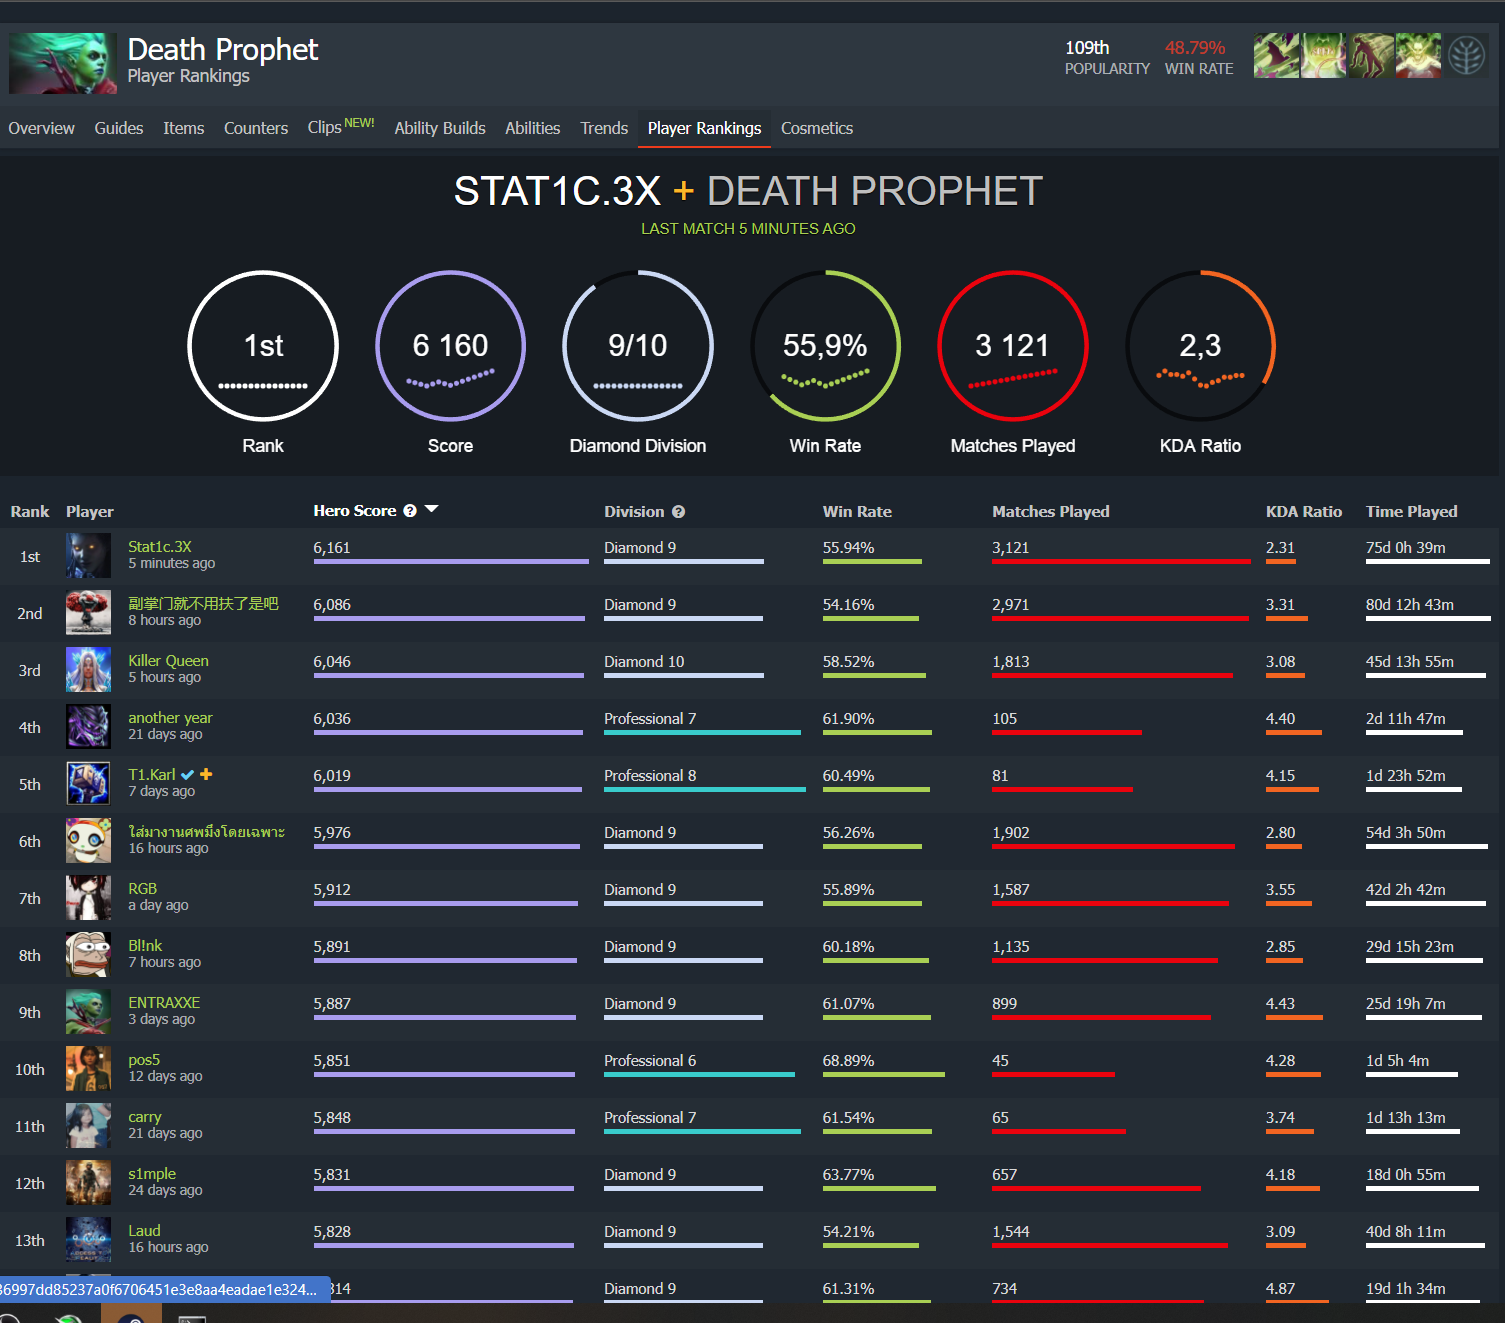Click the verified checkmark beside T1.Karl

188,775
